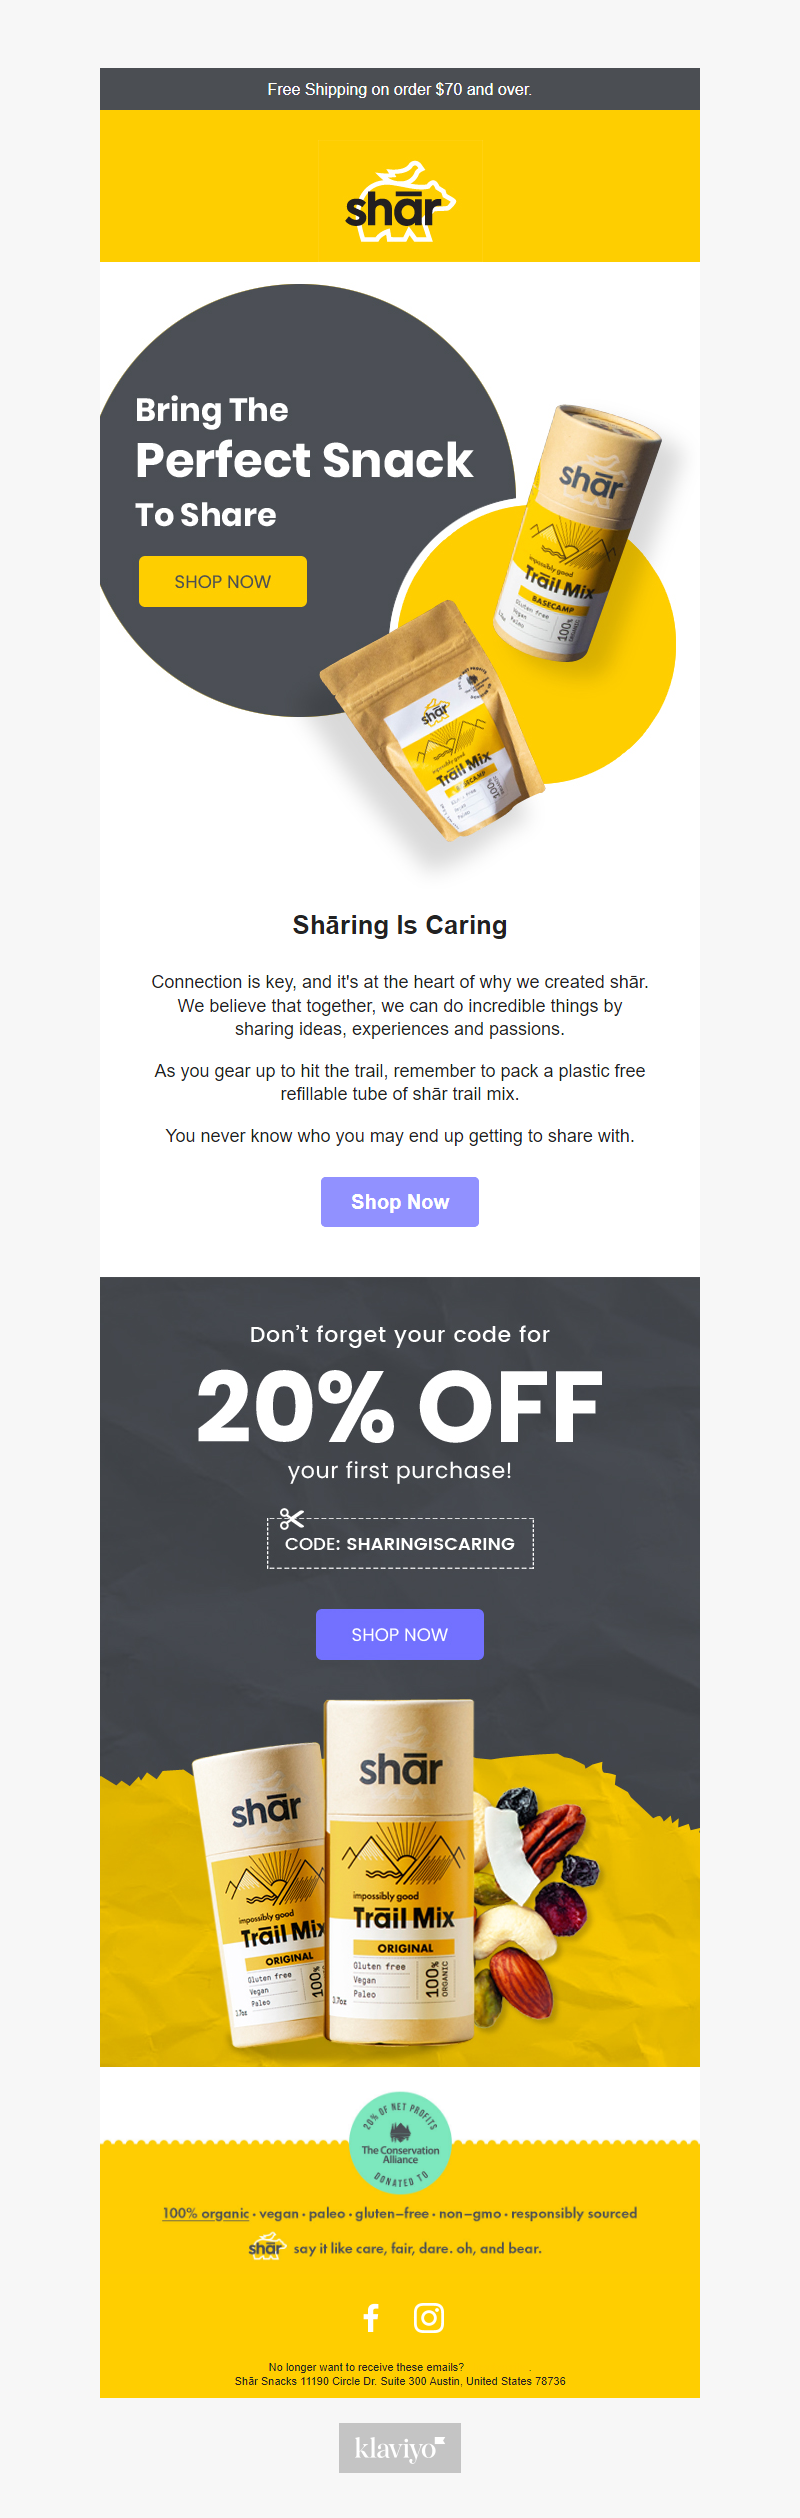Open the Facebook social icon
Screen dimensions: 800x2518
[371, 2317]
